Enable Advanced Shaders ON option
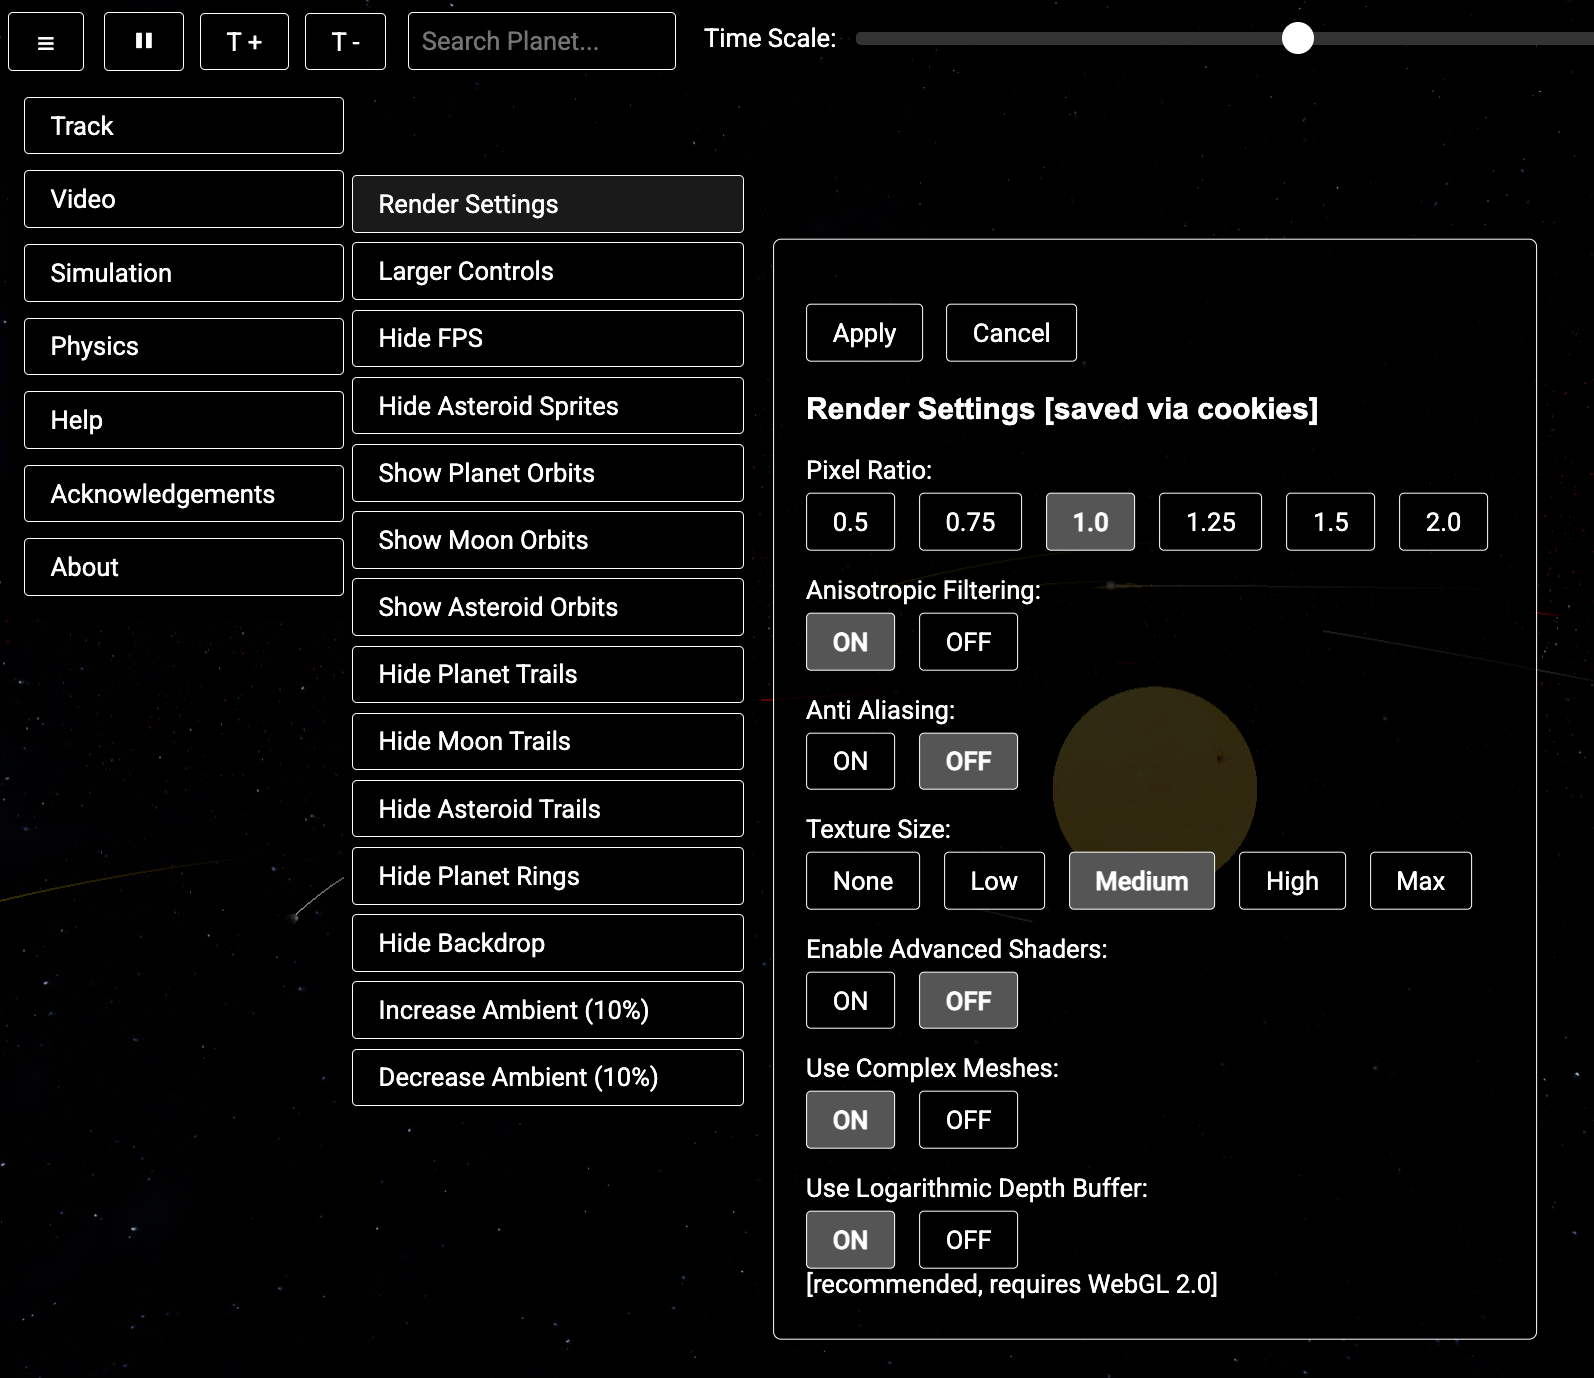 click(850, 1001)
